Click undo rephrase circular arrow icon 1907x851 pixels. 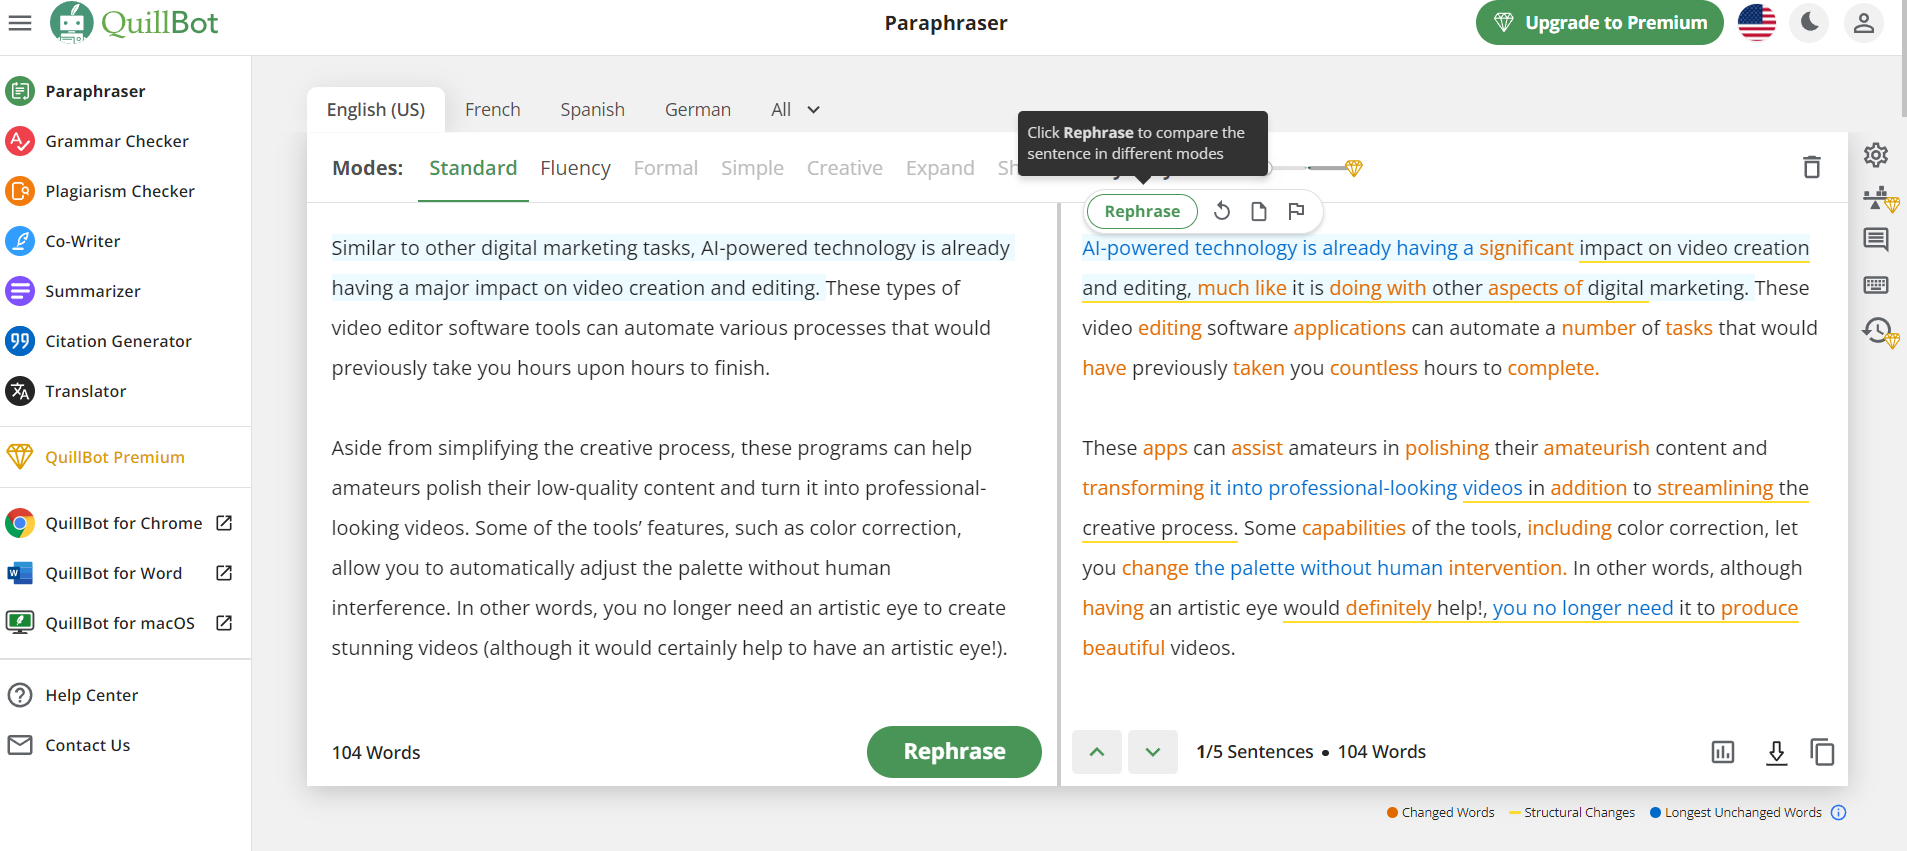tap(1222, 211)
